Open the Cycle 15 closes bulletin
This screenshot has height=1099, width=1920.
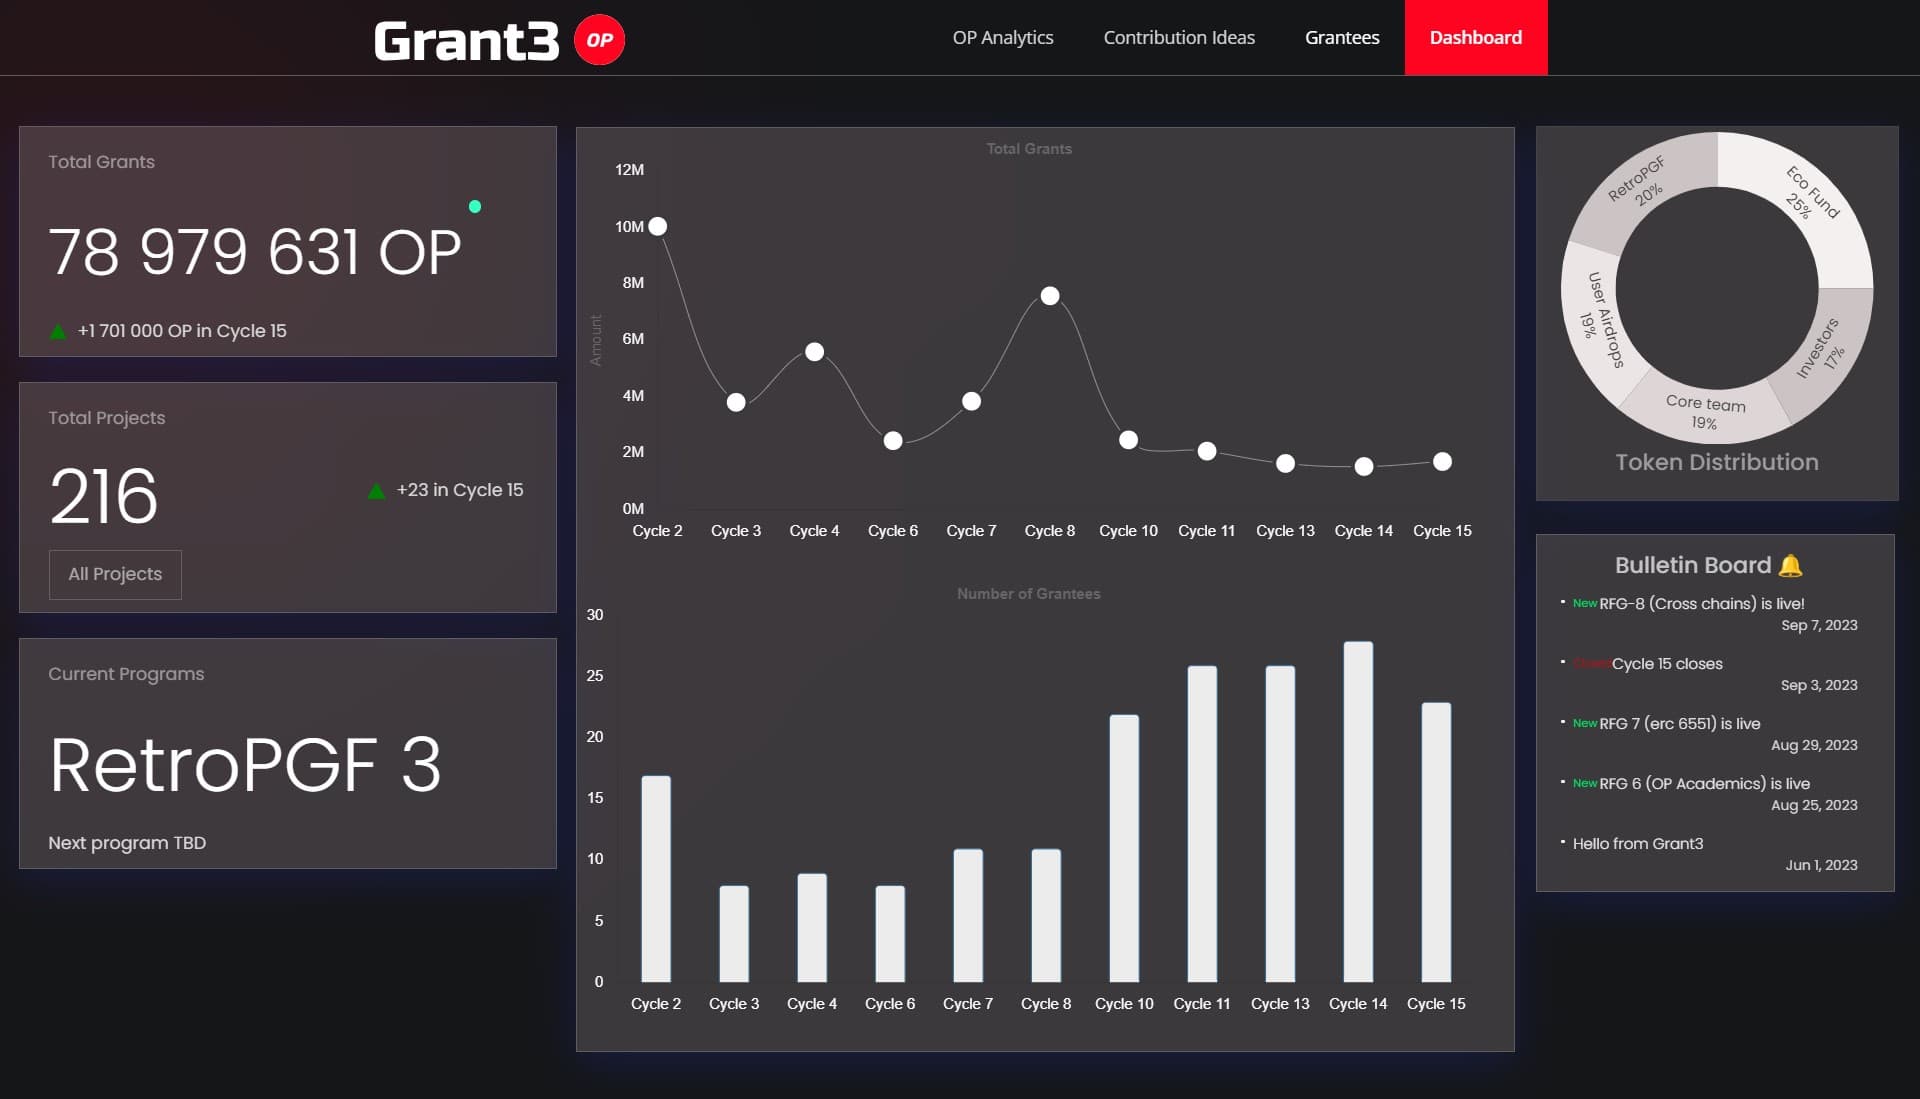click(1666, 663)
